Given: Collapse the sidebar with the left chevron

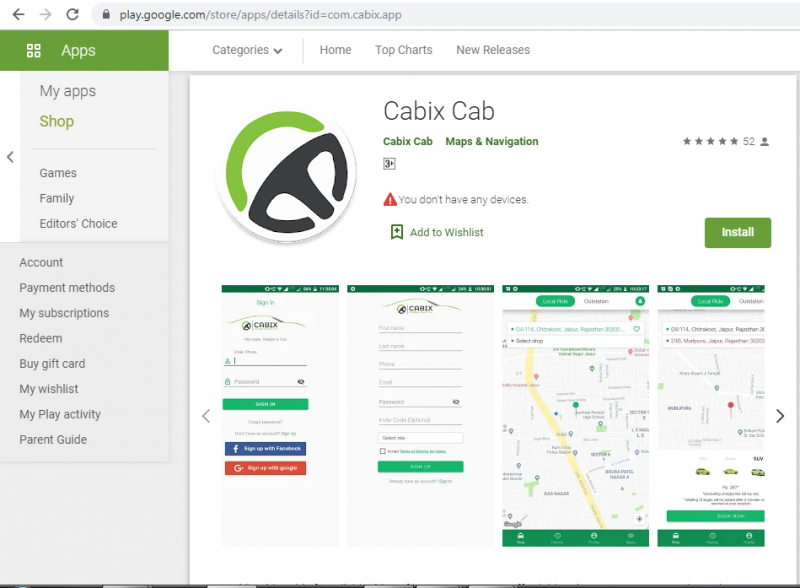Looking at the screenshot, I should (10, 157).
